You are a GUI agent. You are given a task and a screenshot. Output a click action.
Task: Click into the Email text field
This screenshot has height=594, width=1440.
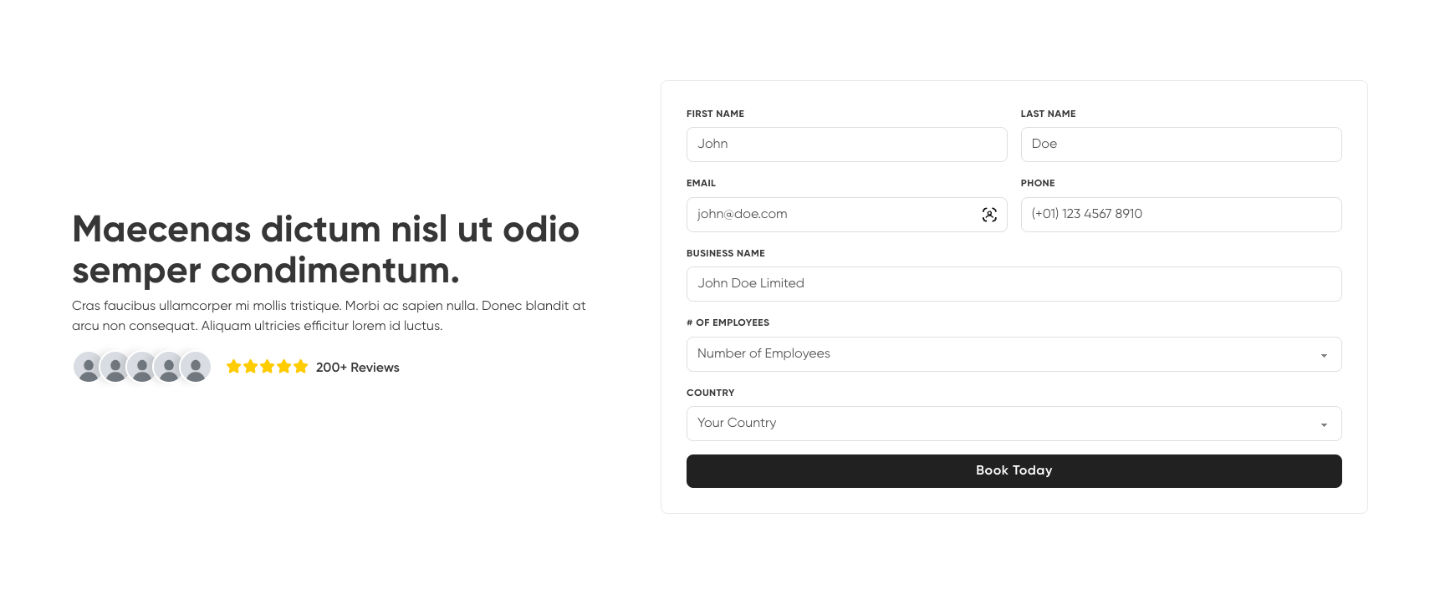click(x=830, y=214)
